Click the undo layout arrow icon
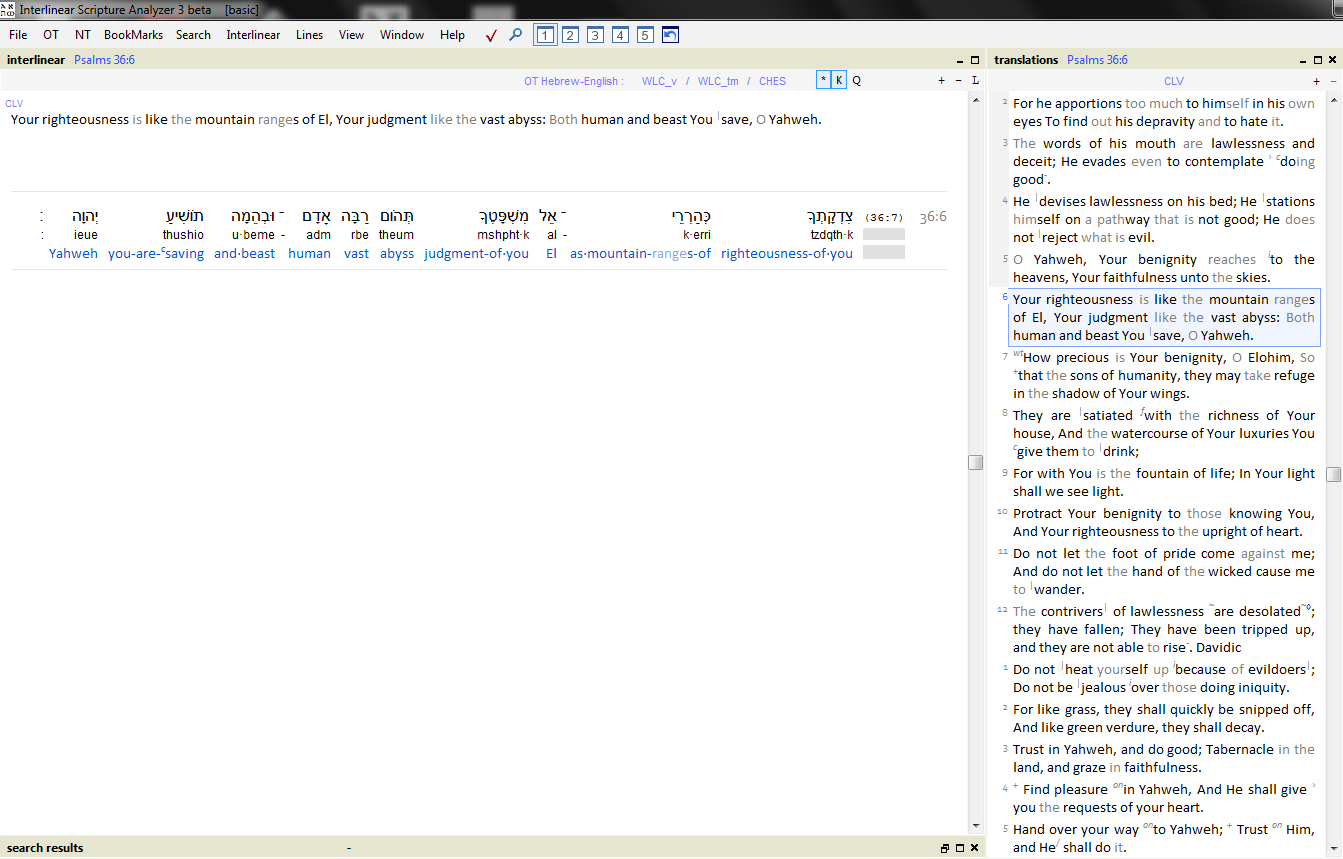The height and width of the screenshot is (859, 1343). (670, 35)
